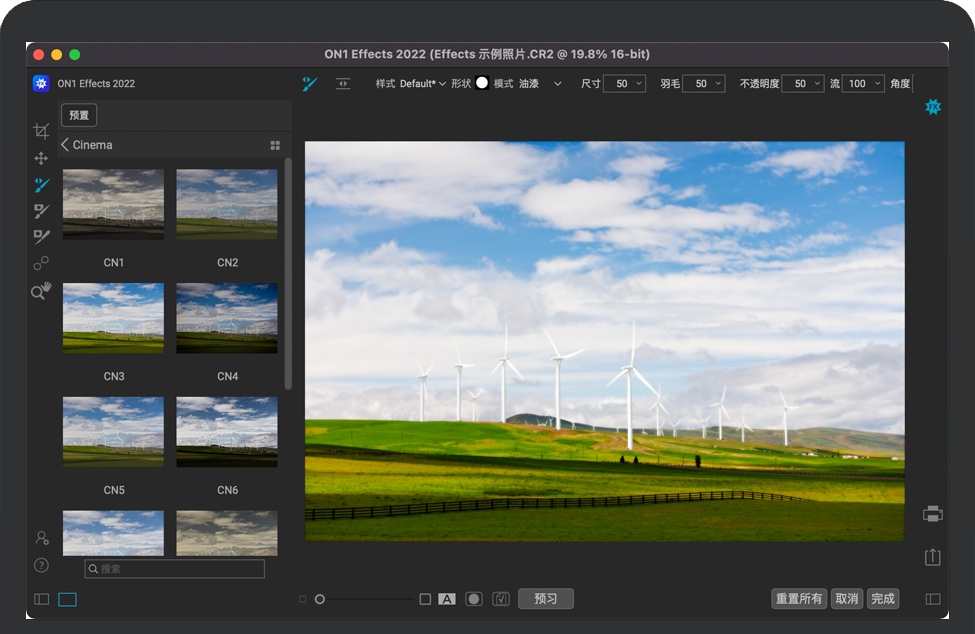Image resolution: width=975 pixels, height=634 pixels.
Task: Select the Masking Brush tool
Action: pos(41,185)
